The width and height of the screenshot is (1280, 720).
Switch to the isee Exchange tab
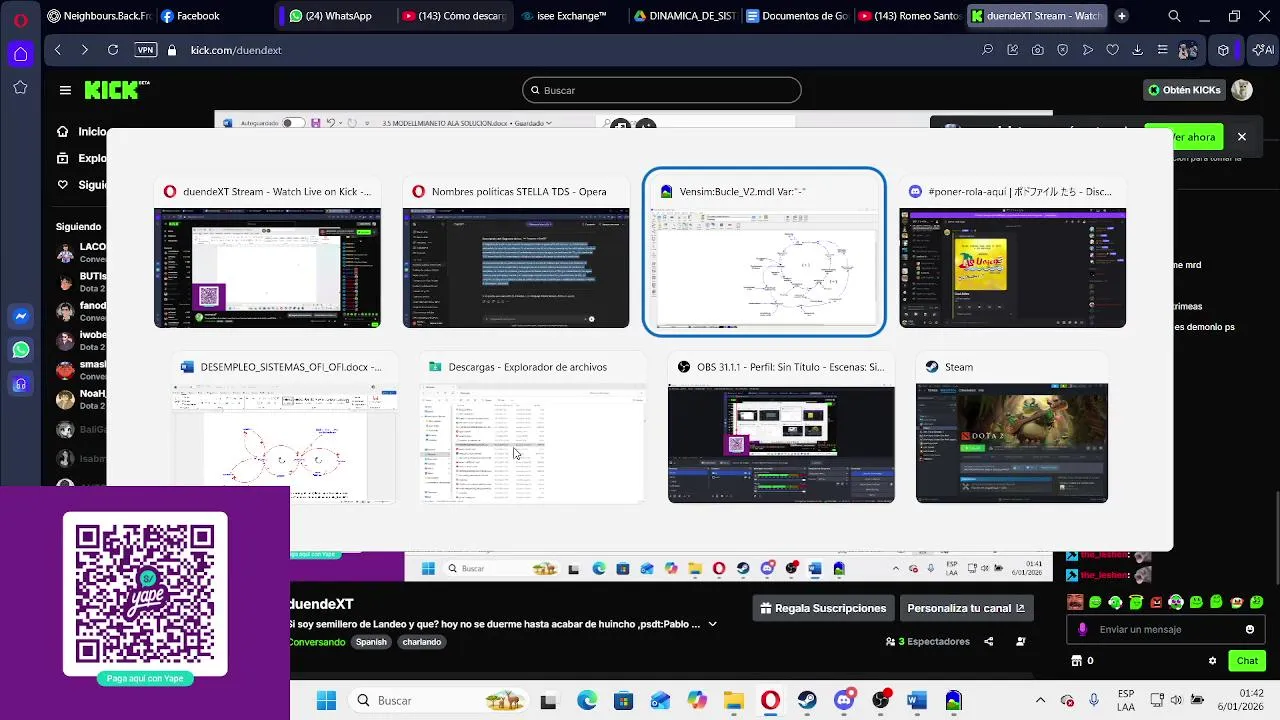tap(570, 16)
